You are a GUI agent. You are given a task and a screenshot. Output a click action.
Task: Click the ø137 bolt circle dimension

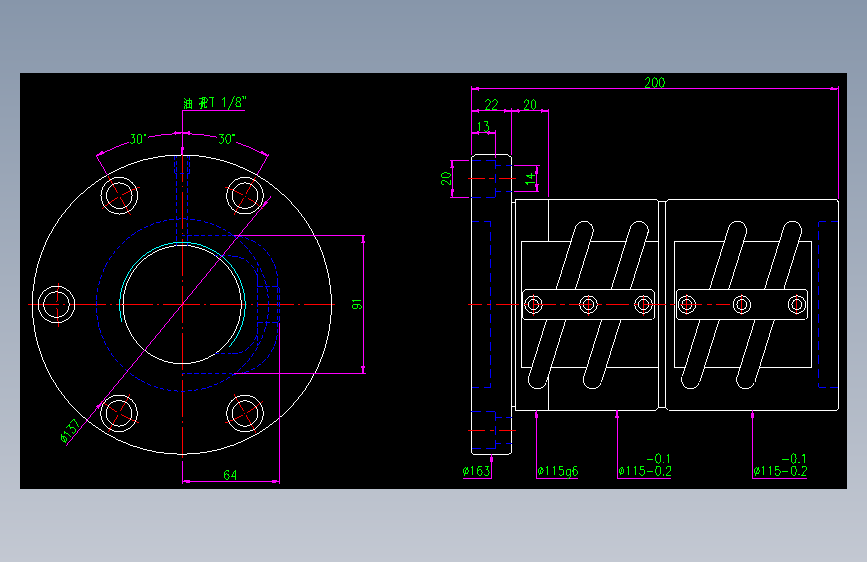(x=70, y=431)
